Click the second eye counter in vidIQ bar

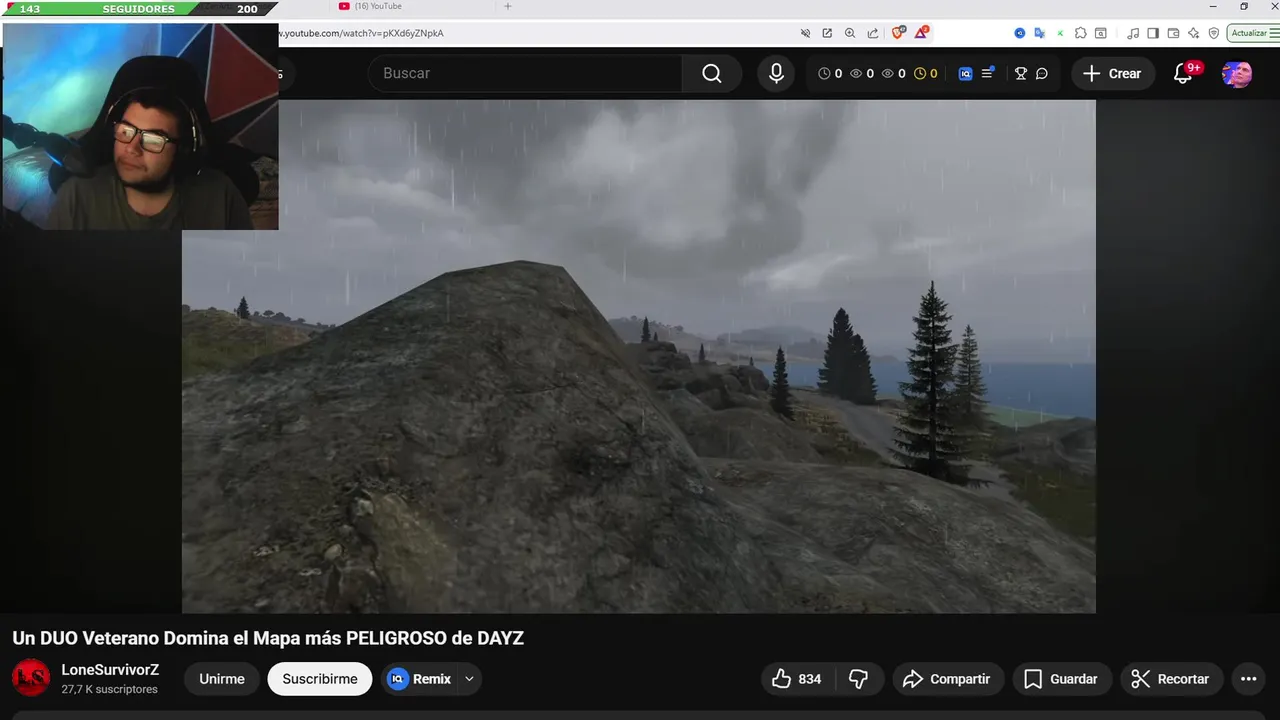click(x=894, y=73)
